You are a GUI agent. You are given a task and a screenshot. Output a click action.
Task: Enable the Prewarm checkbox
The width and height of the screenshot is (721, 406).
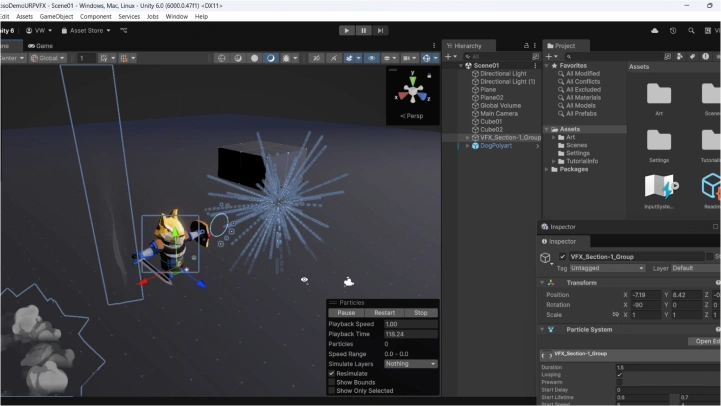(x=619, y=382)
